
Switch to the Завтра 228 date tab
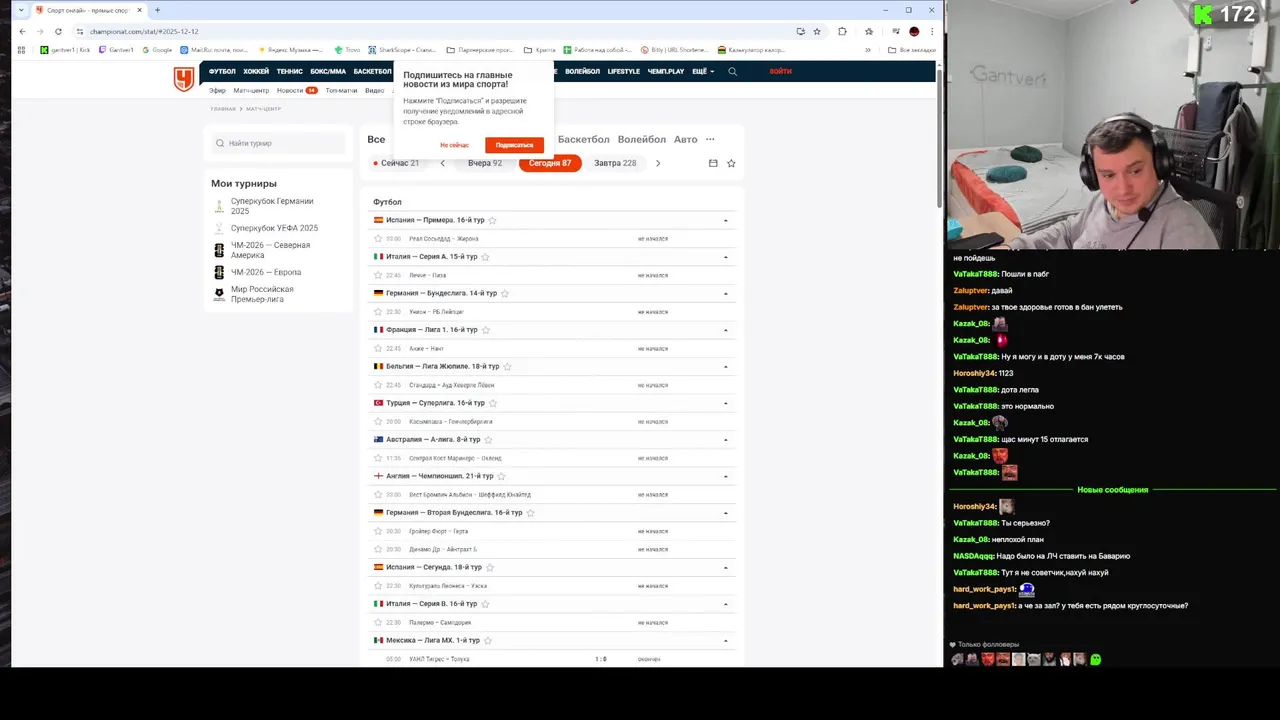615,163
